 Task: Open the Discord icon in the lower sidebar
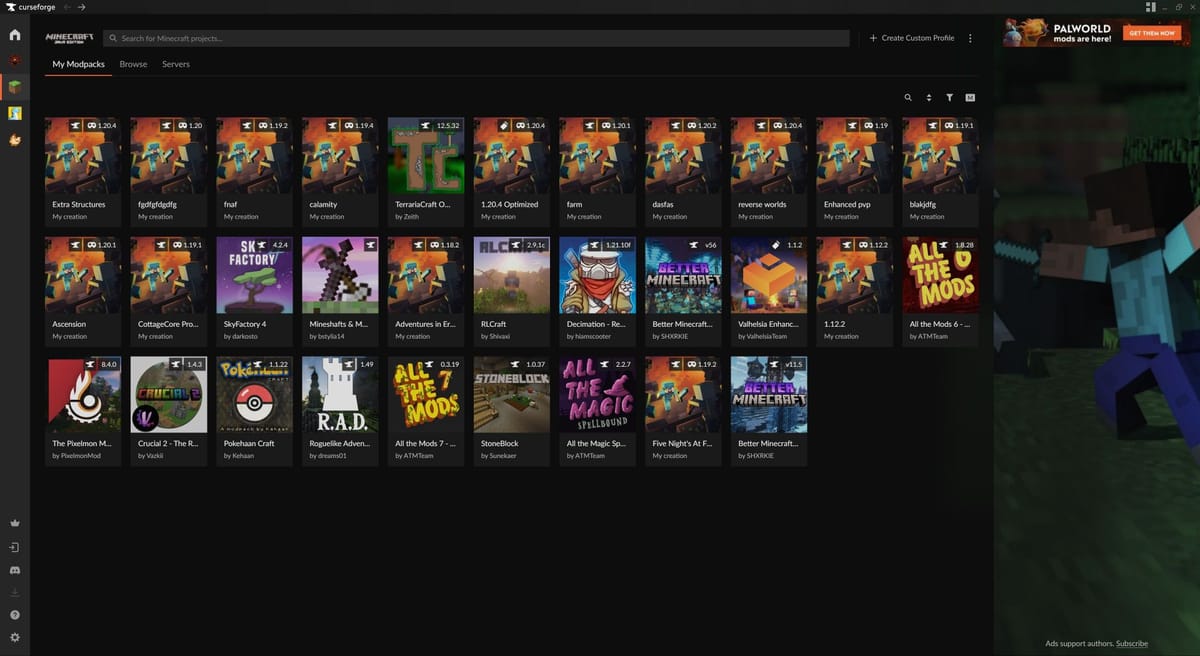[x=14, y=570]
